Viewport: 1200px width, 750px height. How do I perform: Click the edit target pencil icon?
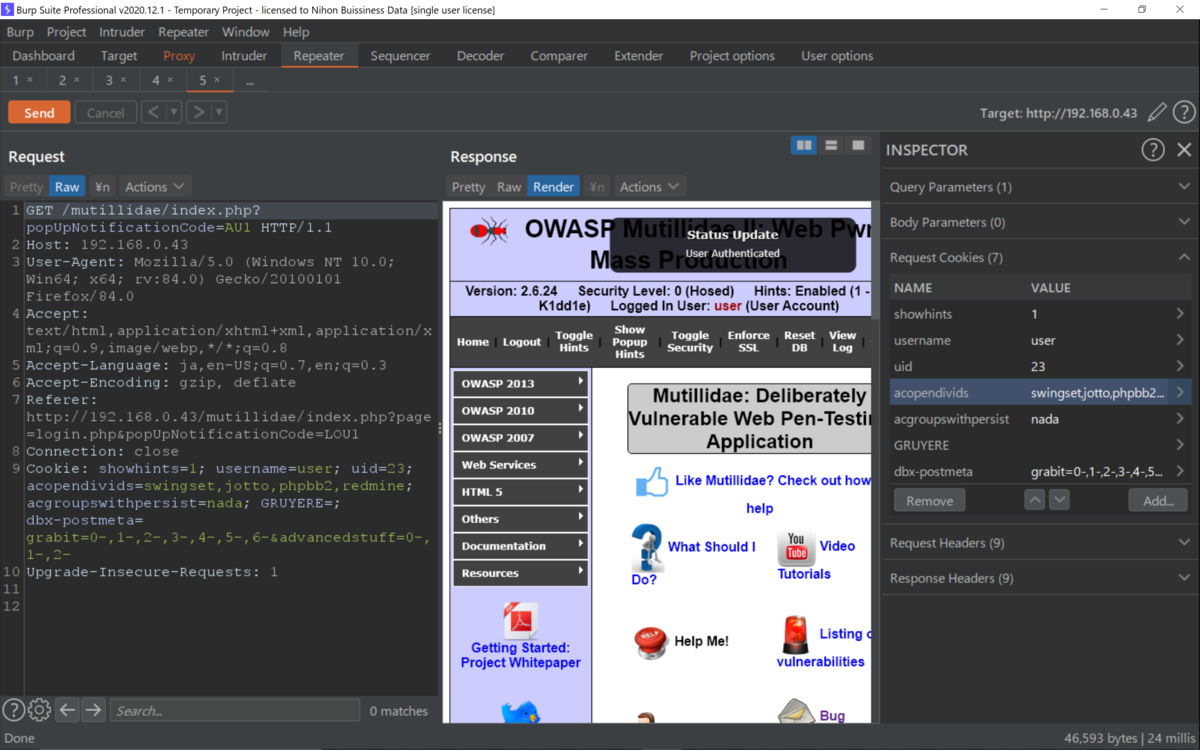click(x=1157, y=113)
